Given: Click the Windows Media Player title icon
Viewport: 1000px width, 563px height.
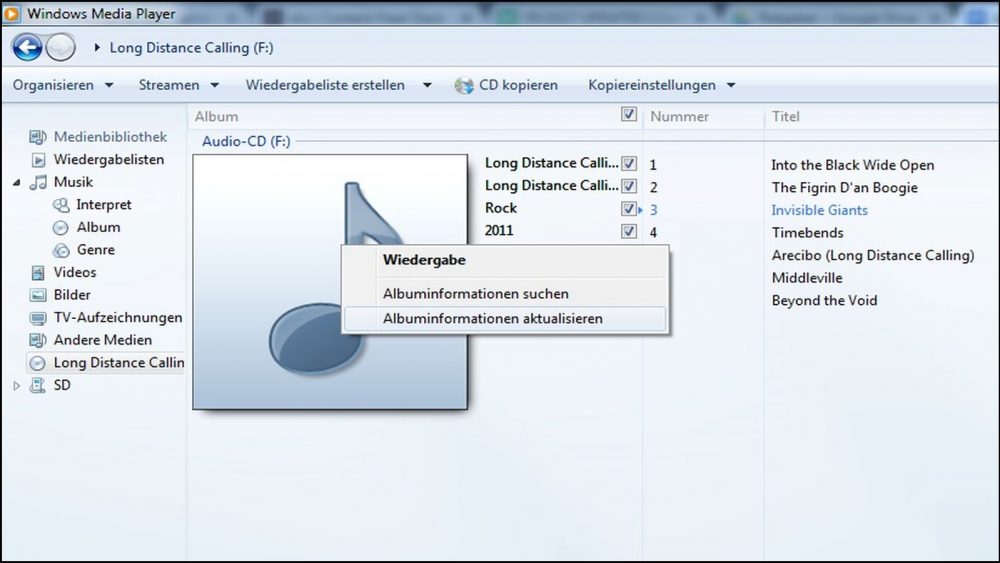Looking at the screenshot, I should tap(11, 13).
